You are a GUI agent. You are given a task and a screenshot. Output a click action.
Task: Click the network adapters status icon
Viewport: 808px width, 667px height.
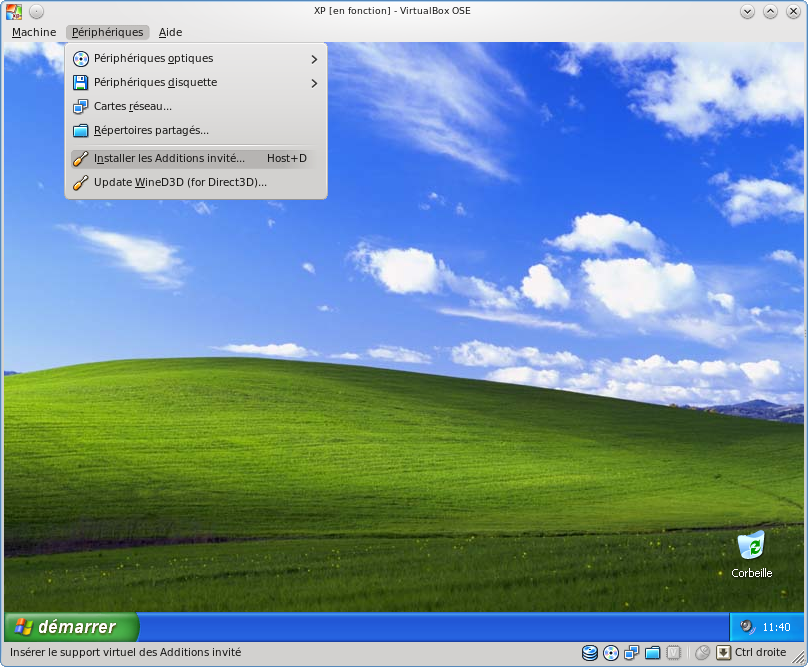(632, 653)
